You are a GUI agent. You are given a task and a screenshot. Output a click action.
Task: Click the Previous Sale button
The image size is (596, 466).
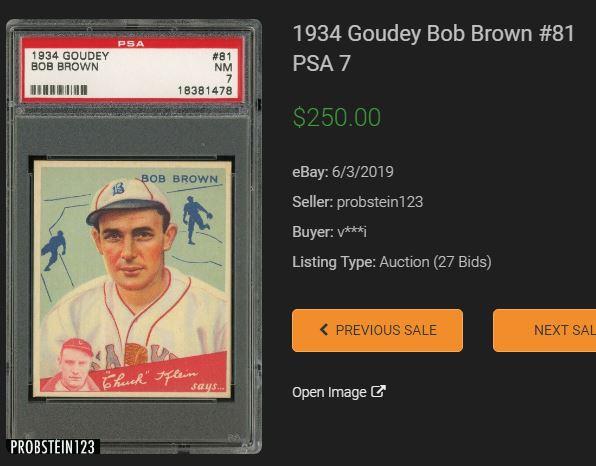(377, 330)
